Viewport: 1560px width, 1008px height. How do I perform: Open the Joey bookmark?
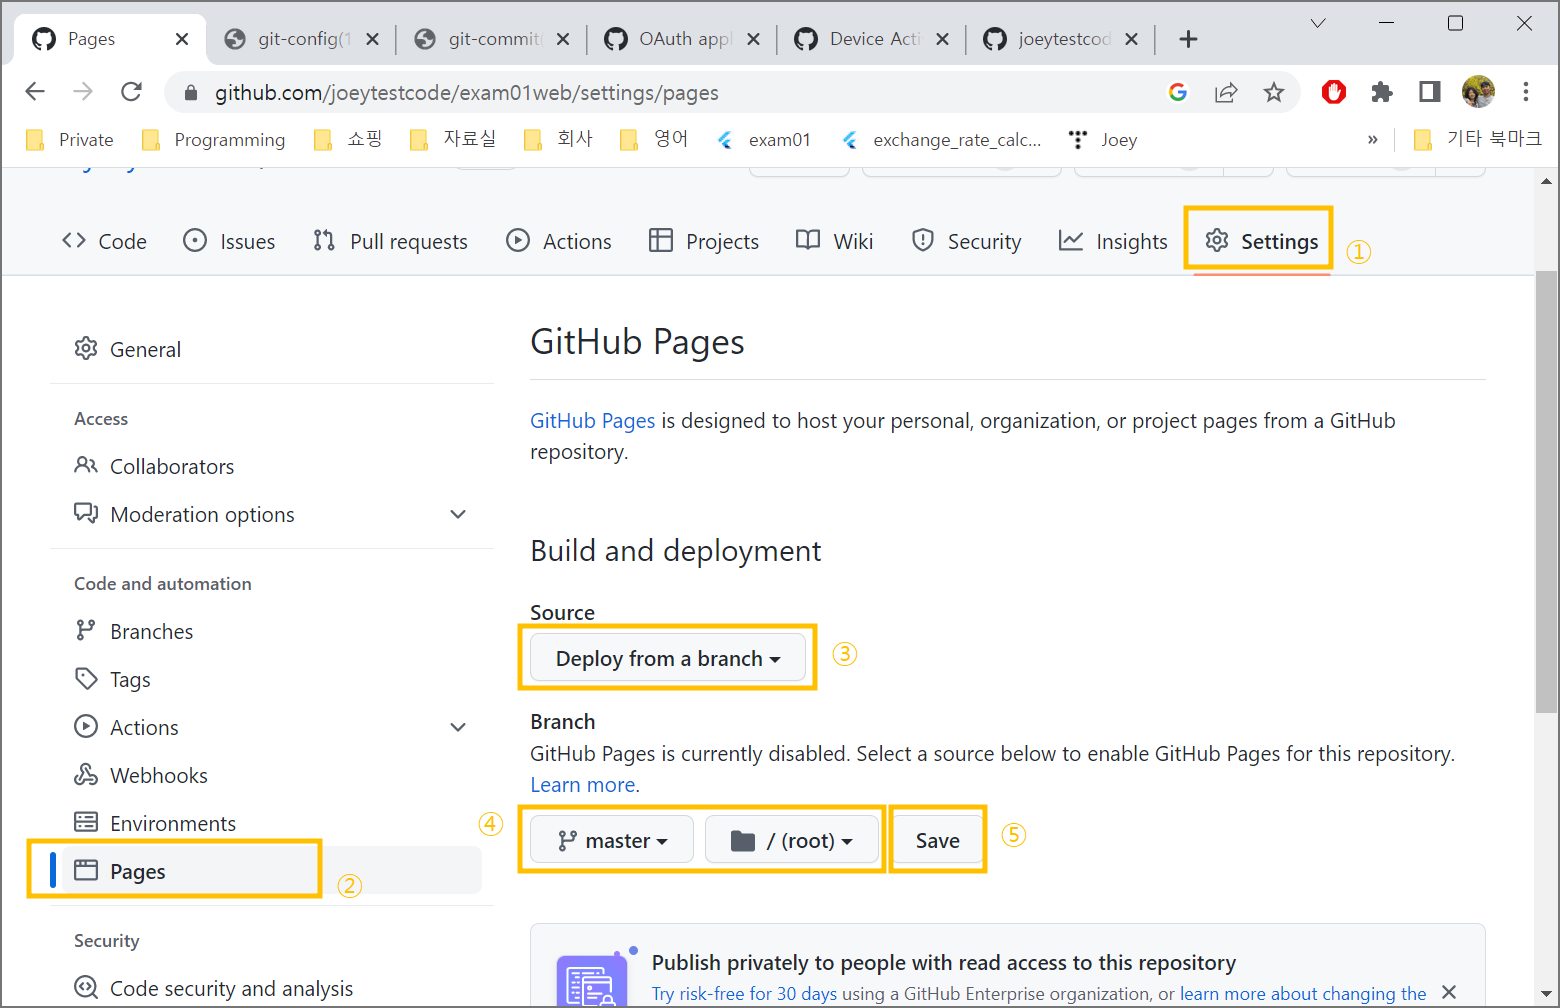click(1103, 140)
